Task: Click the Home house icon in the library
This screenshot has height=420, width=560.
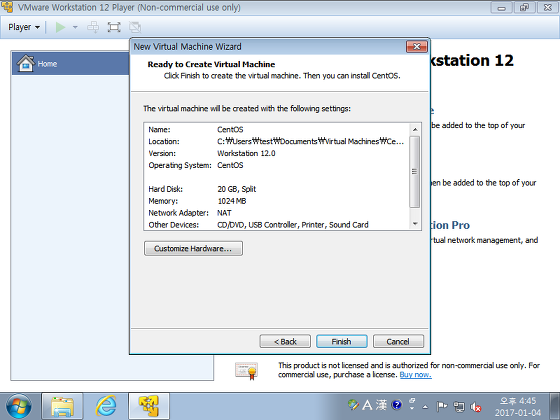Action: [25, 63]
